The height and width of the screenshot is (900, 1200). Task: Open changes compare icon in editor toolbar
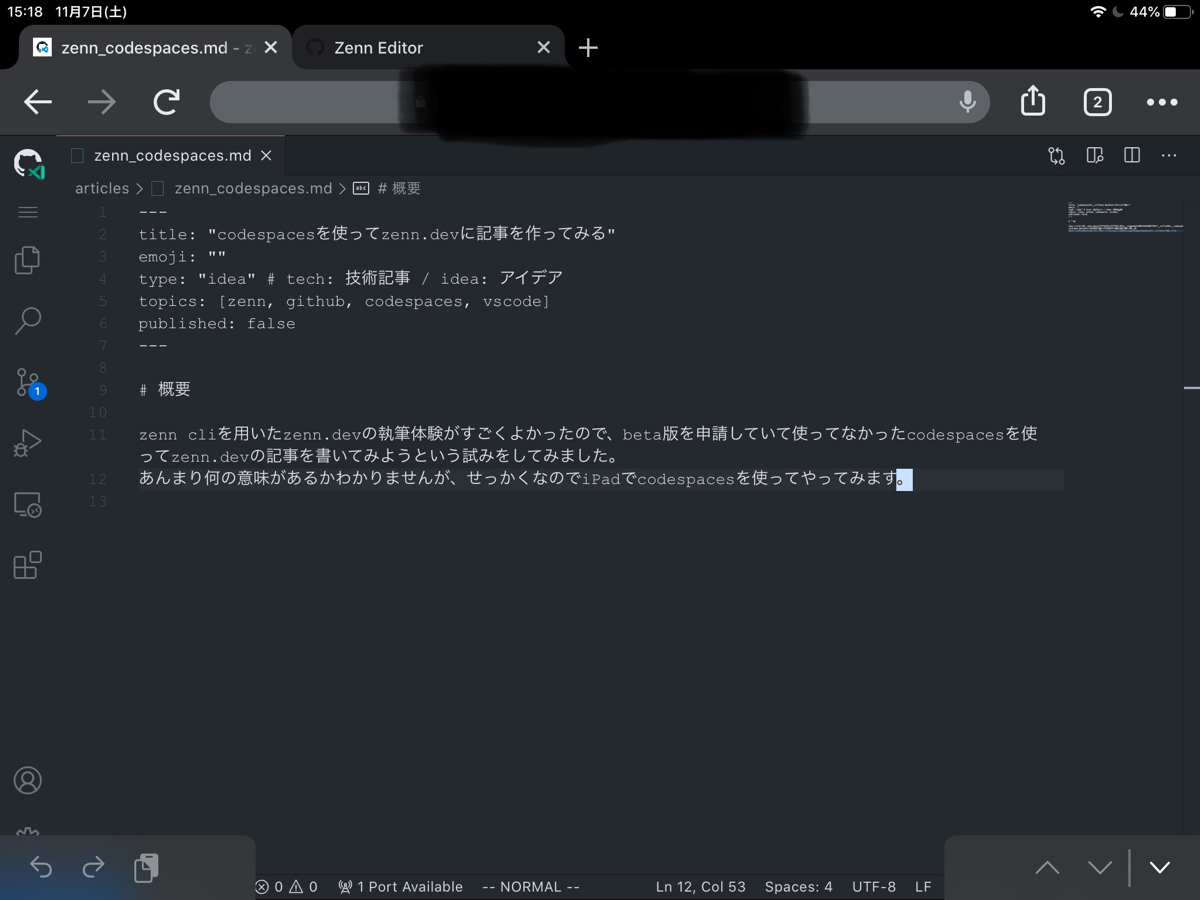pos(1057,156)
